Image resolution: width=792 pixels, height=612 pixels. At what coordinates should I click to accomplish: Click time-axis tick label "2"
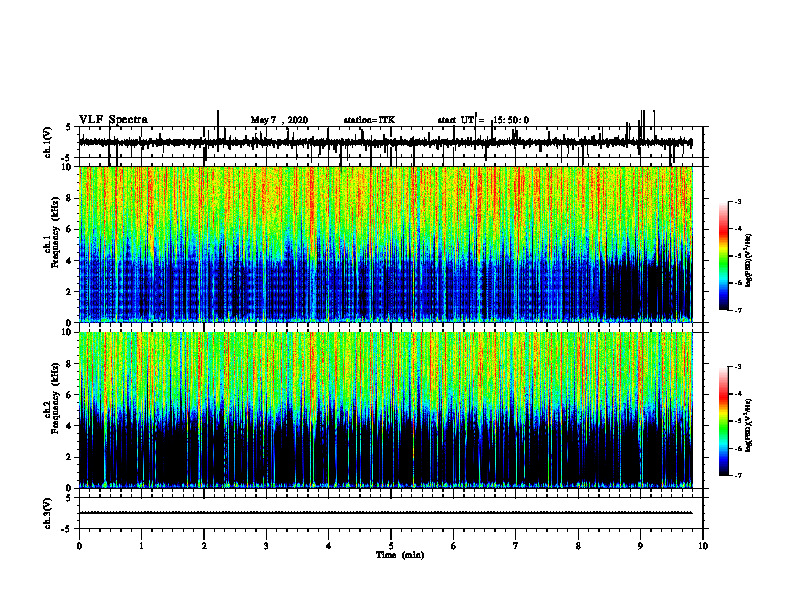204,546
